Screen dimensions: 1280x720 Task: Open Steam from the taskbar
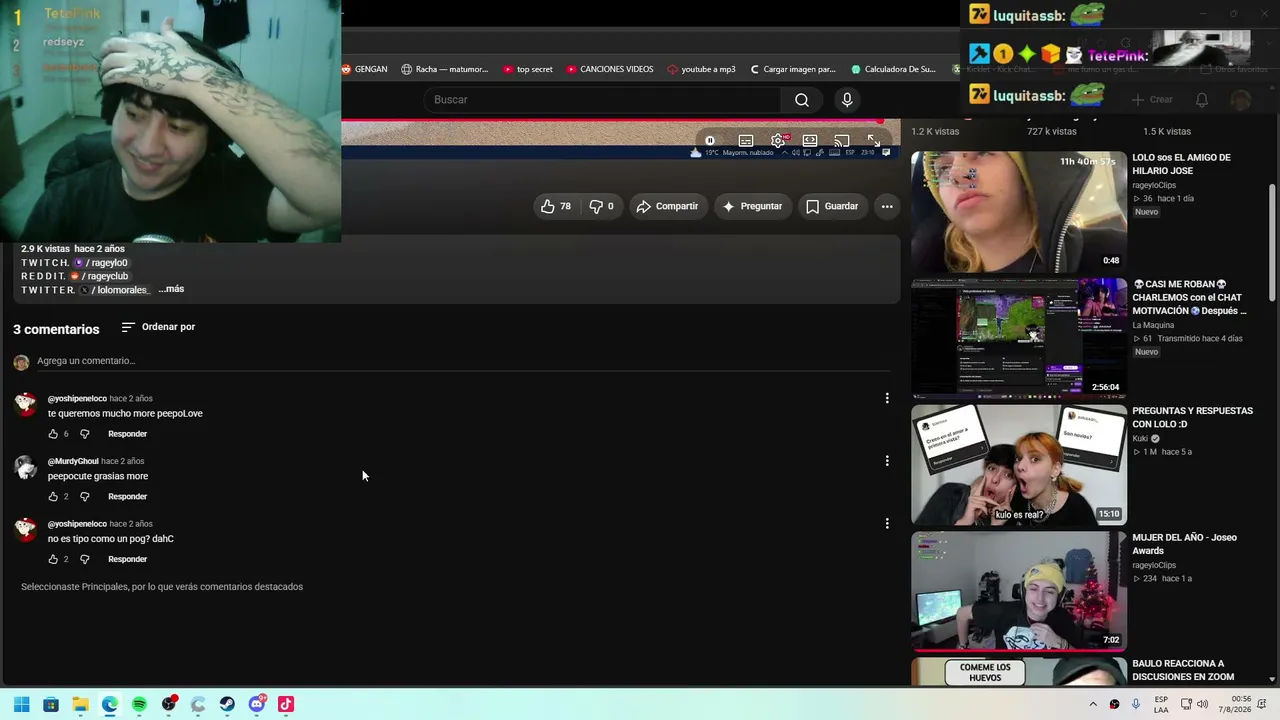click(227, 704)
